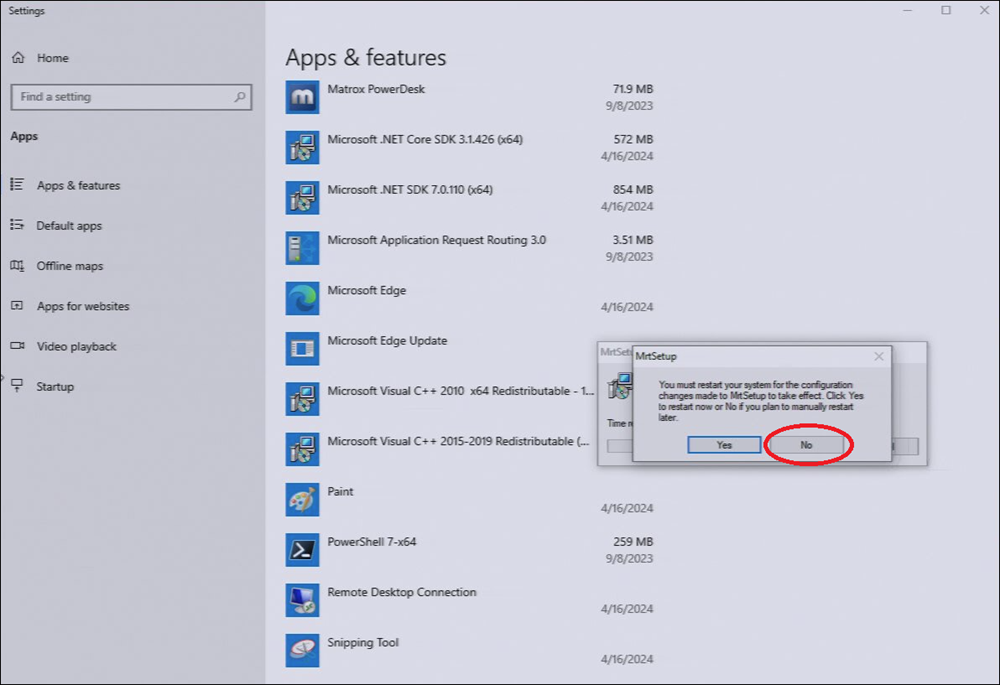Click the search magnifier icon in Find a setting

coord(240,97)
